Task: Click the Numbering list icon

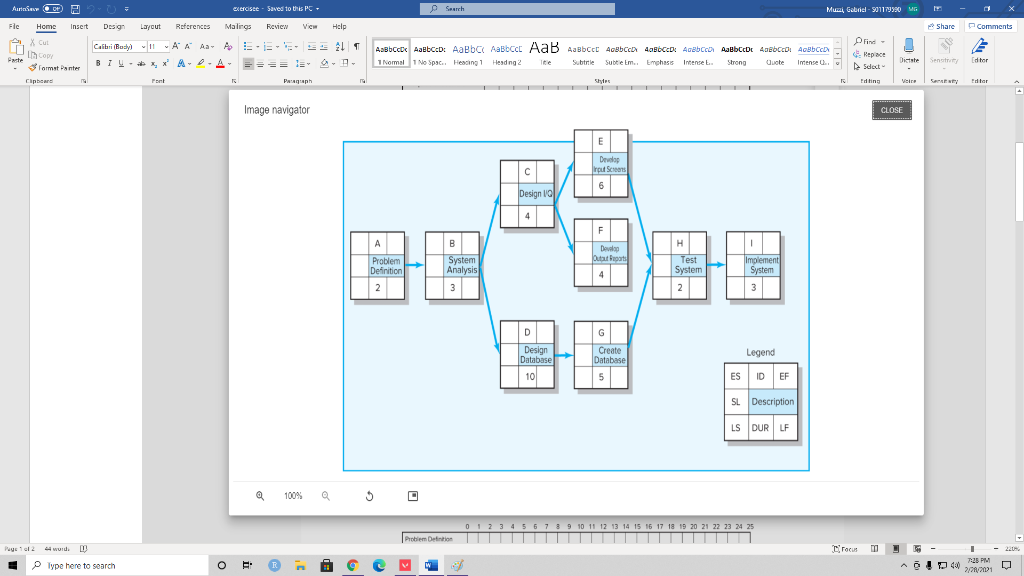Action: (x=268, y=46)
